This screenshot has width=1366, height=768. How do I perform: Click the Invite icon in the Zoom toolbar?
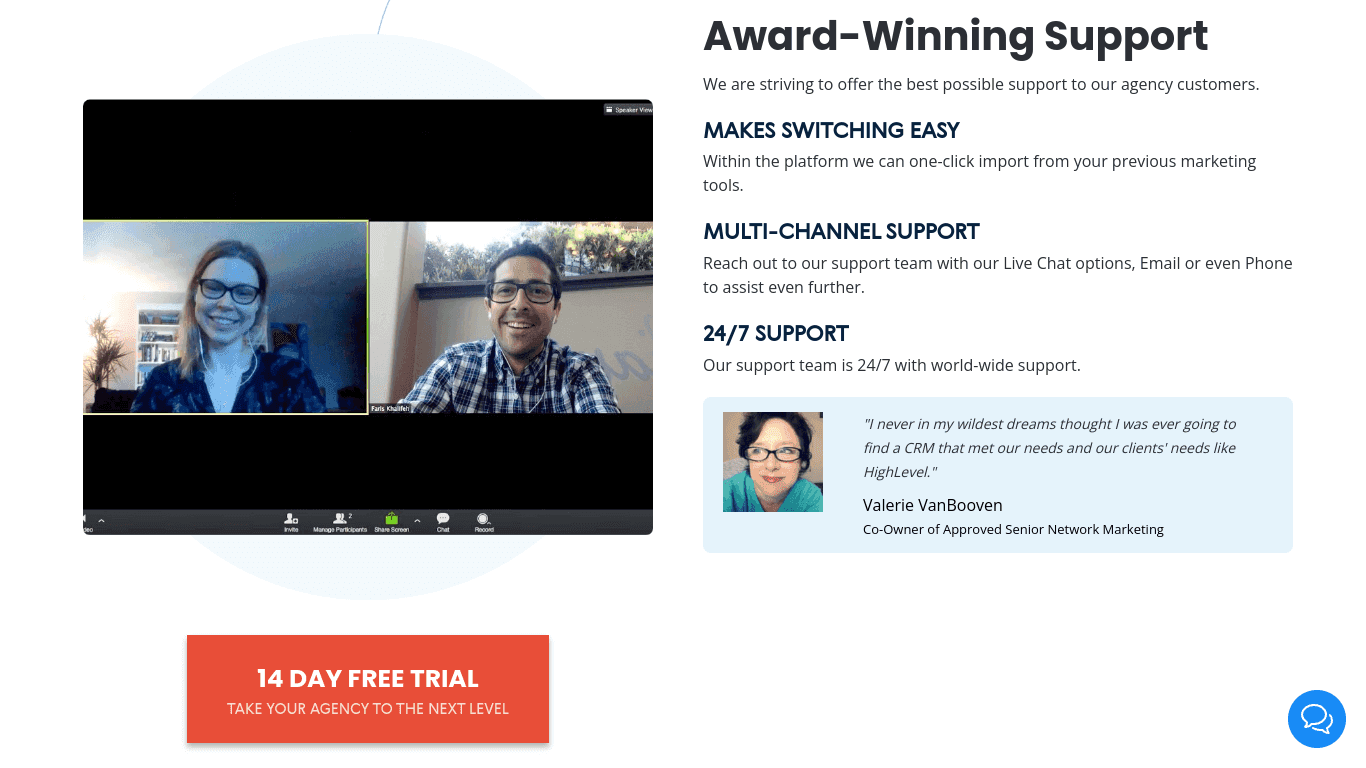(291, 522)
